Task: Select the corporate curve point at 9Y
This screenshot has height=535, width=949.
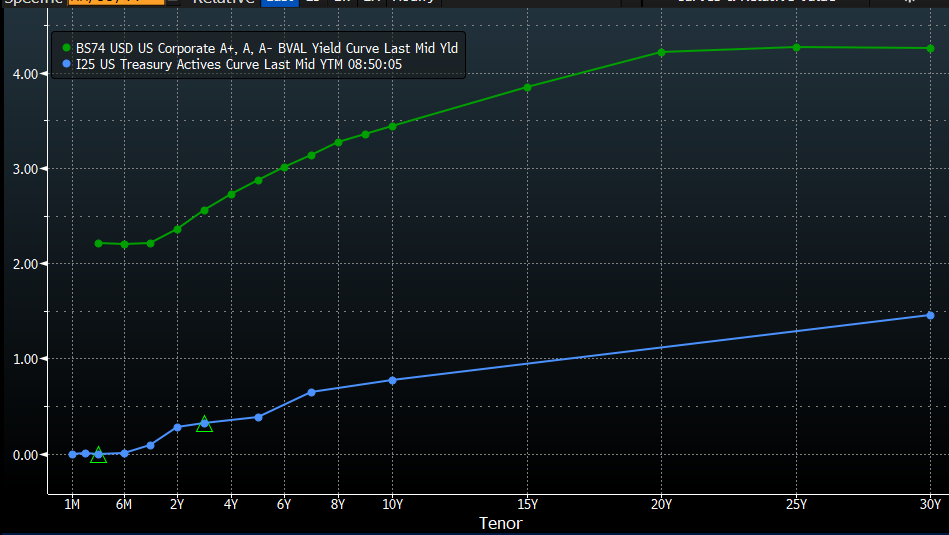Action: pyautogui.click(x=365, y=134)
